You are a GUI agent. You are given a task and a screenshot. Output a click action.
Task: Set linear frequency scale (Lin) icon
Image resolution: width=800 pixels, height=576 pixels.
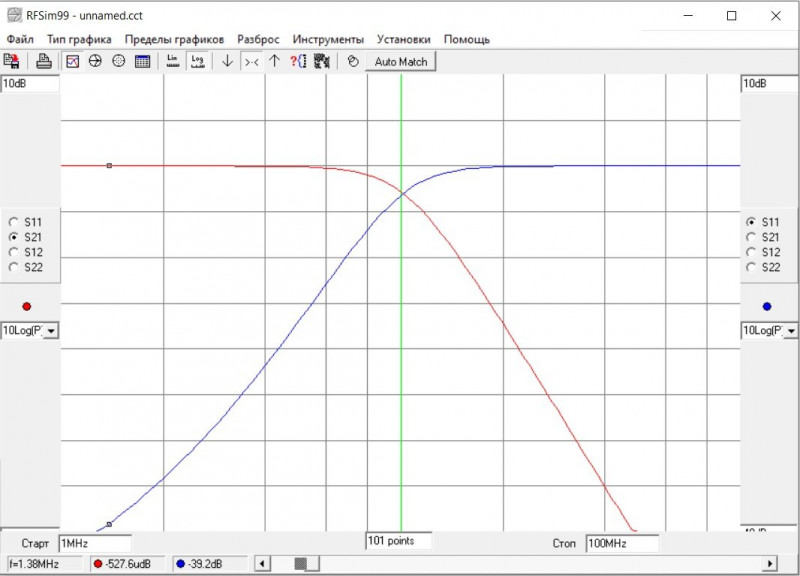click(173, 61)
